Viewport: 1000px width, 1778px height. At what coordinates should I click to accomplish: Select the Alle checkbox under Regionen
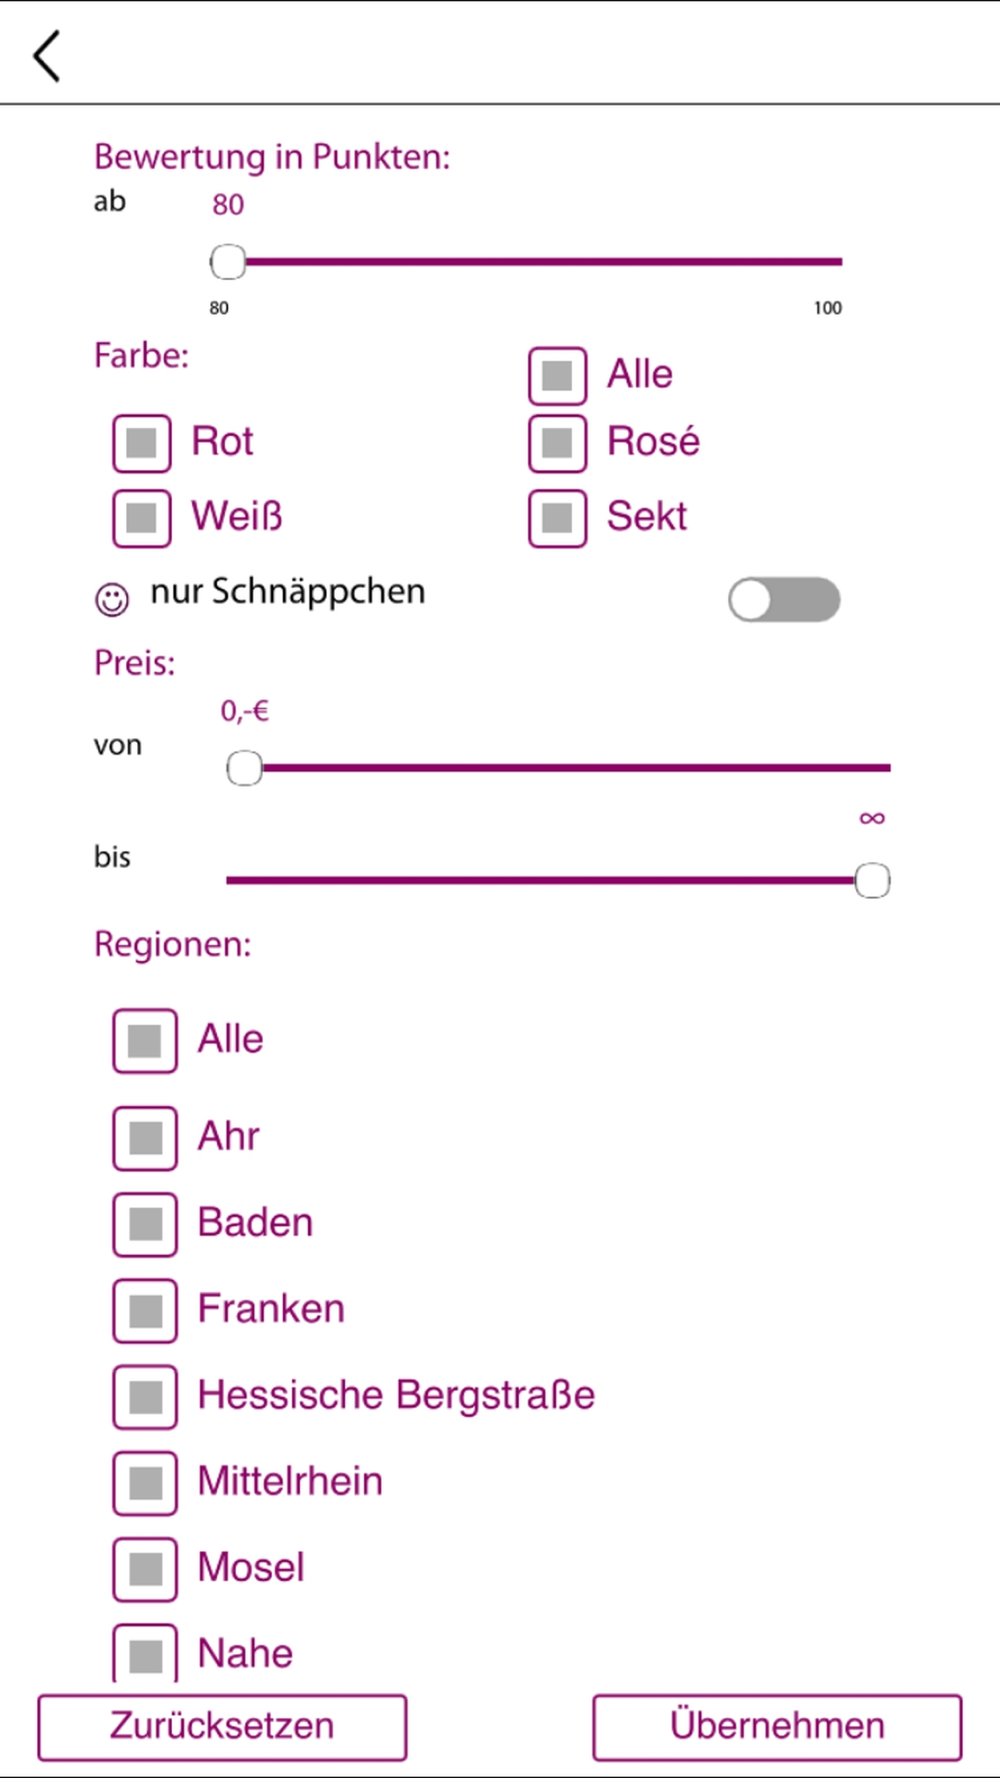tap(145, 1041)
